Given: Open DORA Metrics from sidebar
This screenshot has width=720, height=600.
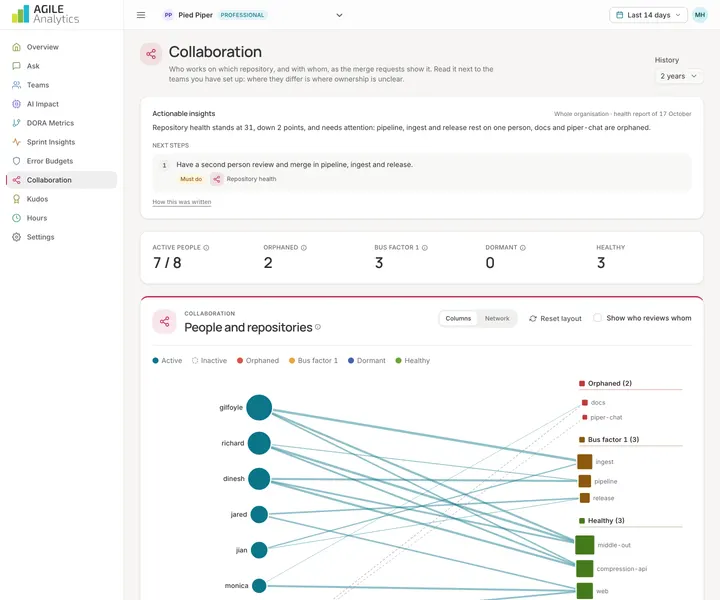Looking at the screenshot, I should pyautogui.click(x=61, y=123).
